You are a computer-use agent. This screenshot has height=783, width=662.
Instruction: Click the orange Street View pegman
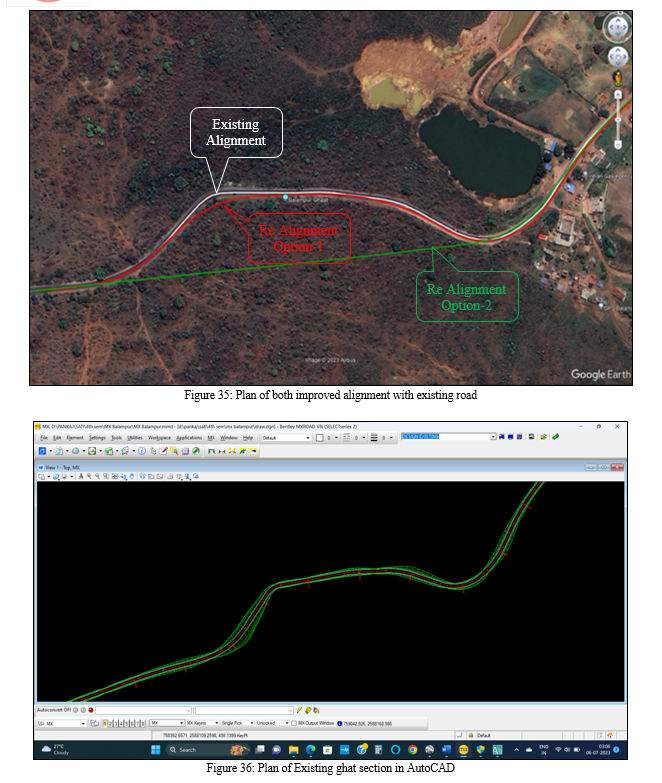618,78
